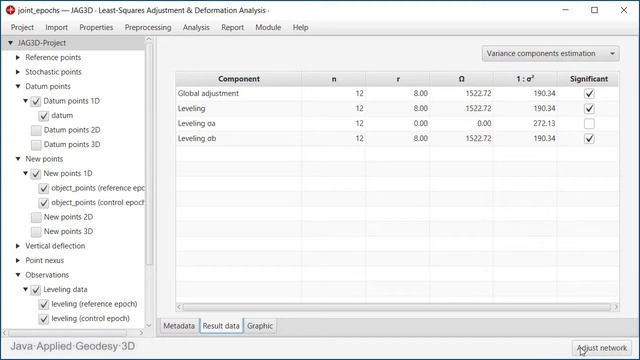The height and width of the screenshot is (360, 640).
Task: Click tree panel horizontal scrollbar thumb
Action: pyautogui.click(x=68, y=333)
